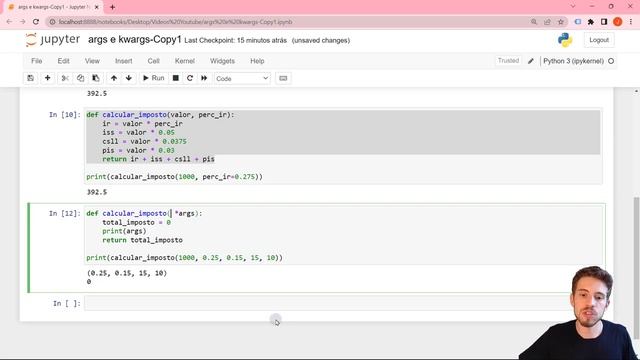The width and height of the screenshot is (640, 360).
Task: Click the print(args) line in In [12]
Action: click(x=124, y=231)
